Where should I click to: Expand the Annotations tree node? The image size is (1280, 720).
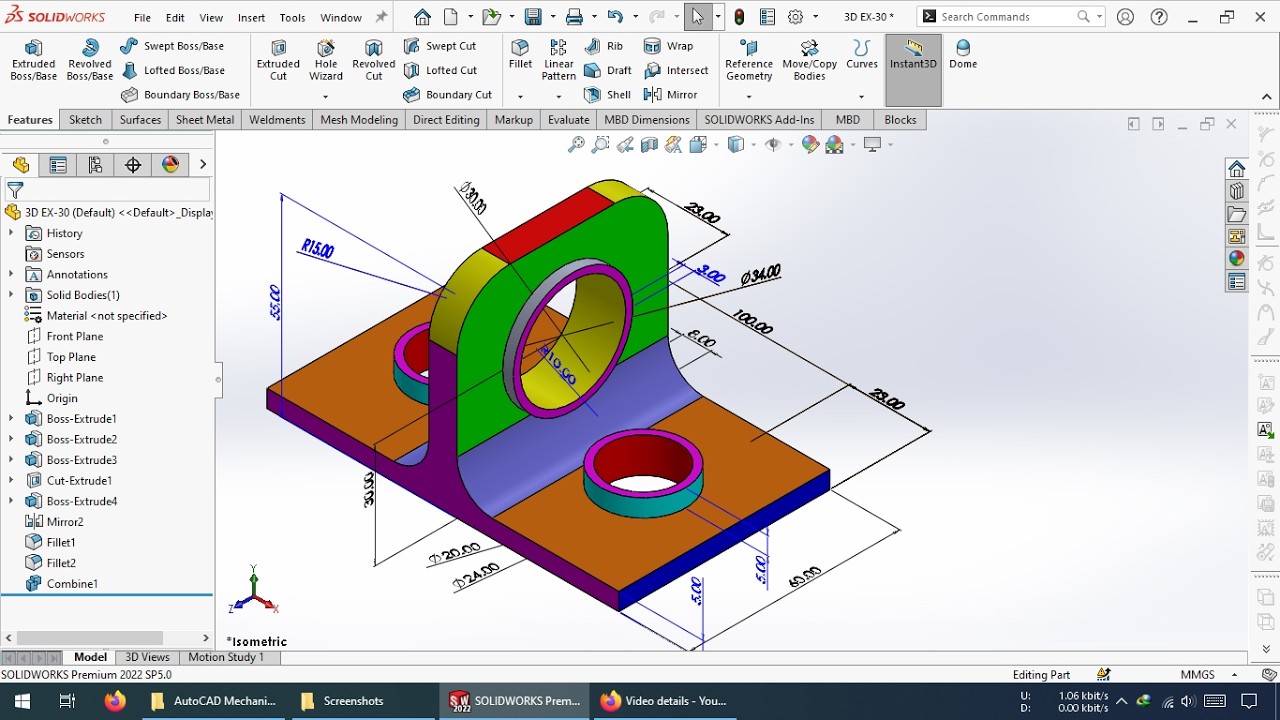pyautogui.click(x=11, y=274)
